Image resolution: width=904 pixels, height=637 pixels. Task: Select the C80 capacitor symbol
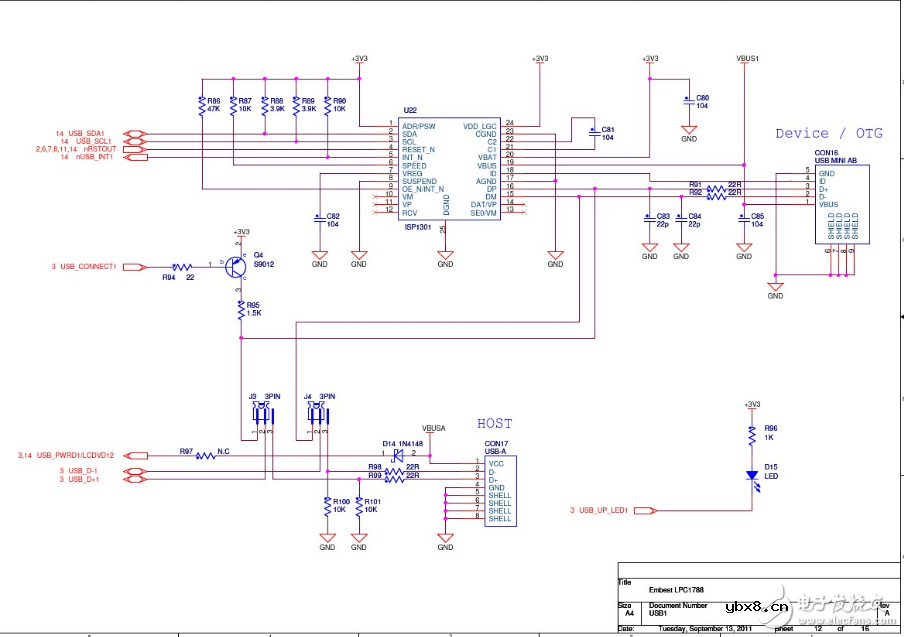click(689, 100)
